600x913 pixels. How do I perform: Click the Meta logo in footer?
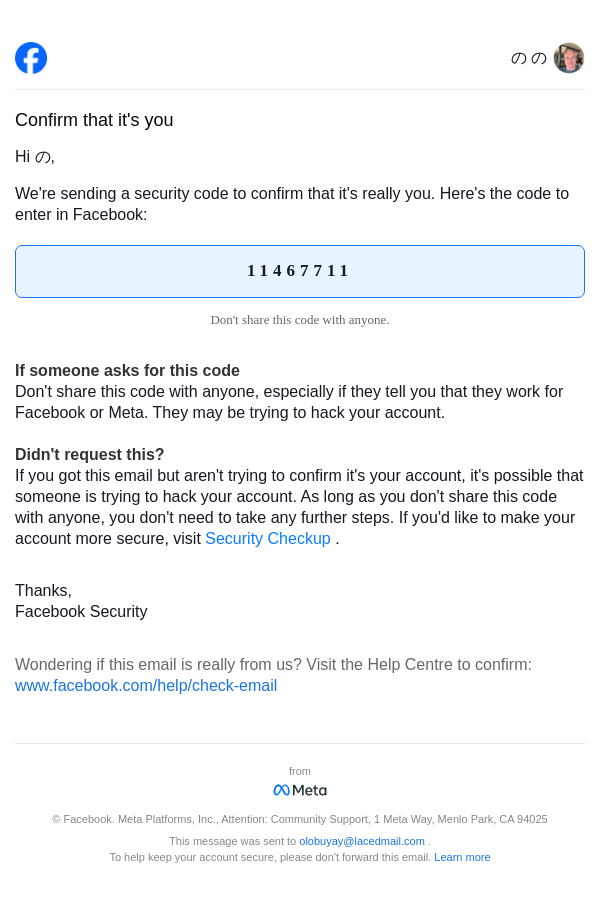coord(300,790)
